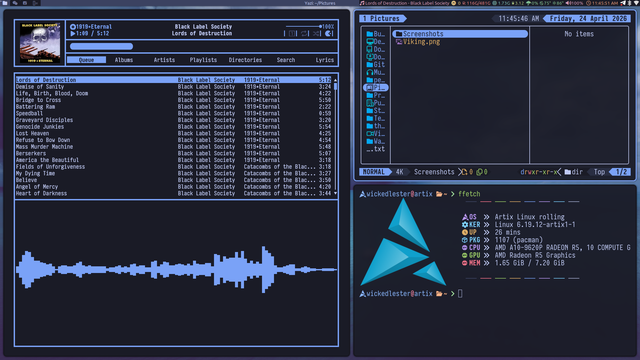Select the highlighted Pi… folder in Yazi
This screenshot has height=360, width=640.
[x=376, y=87]
